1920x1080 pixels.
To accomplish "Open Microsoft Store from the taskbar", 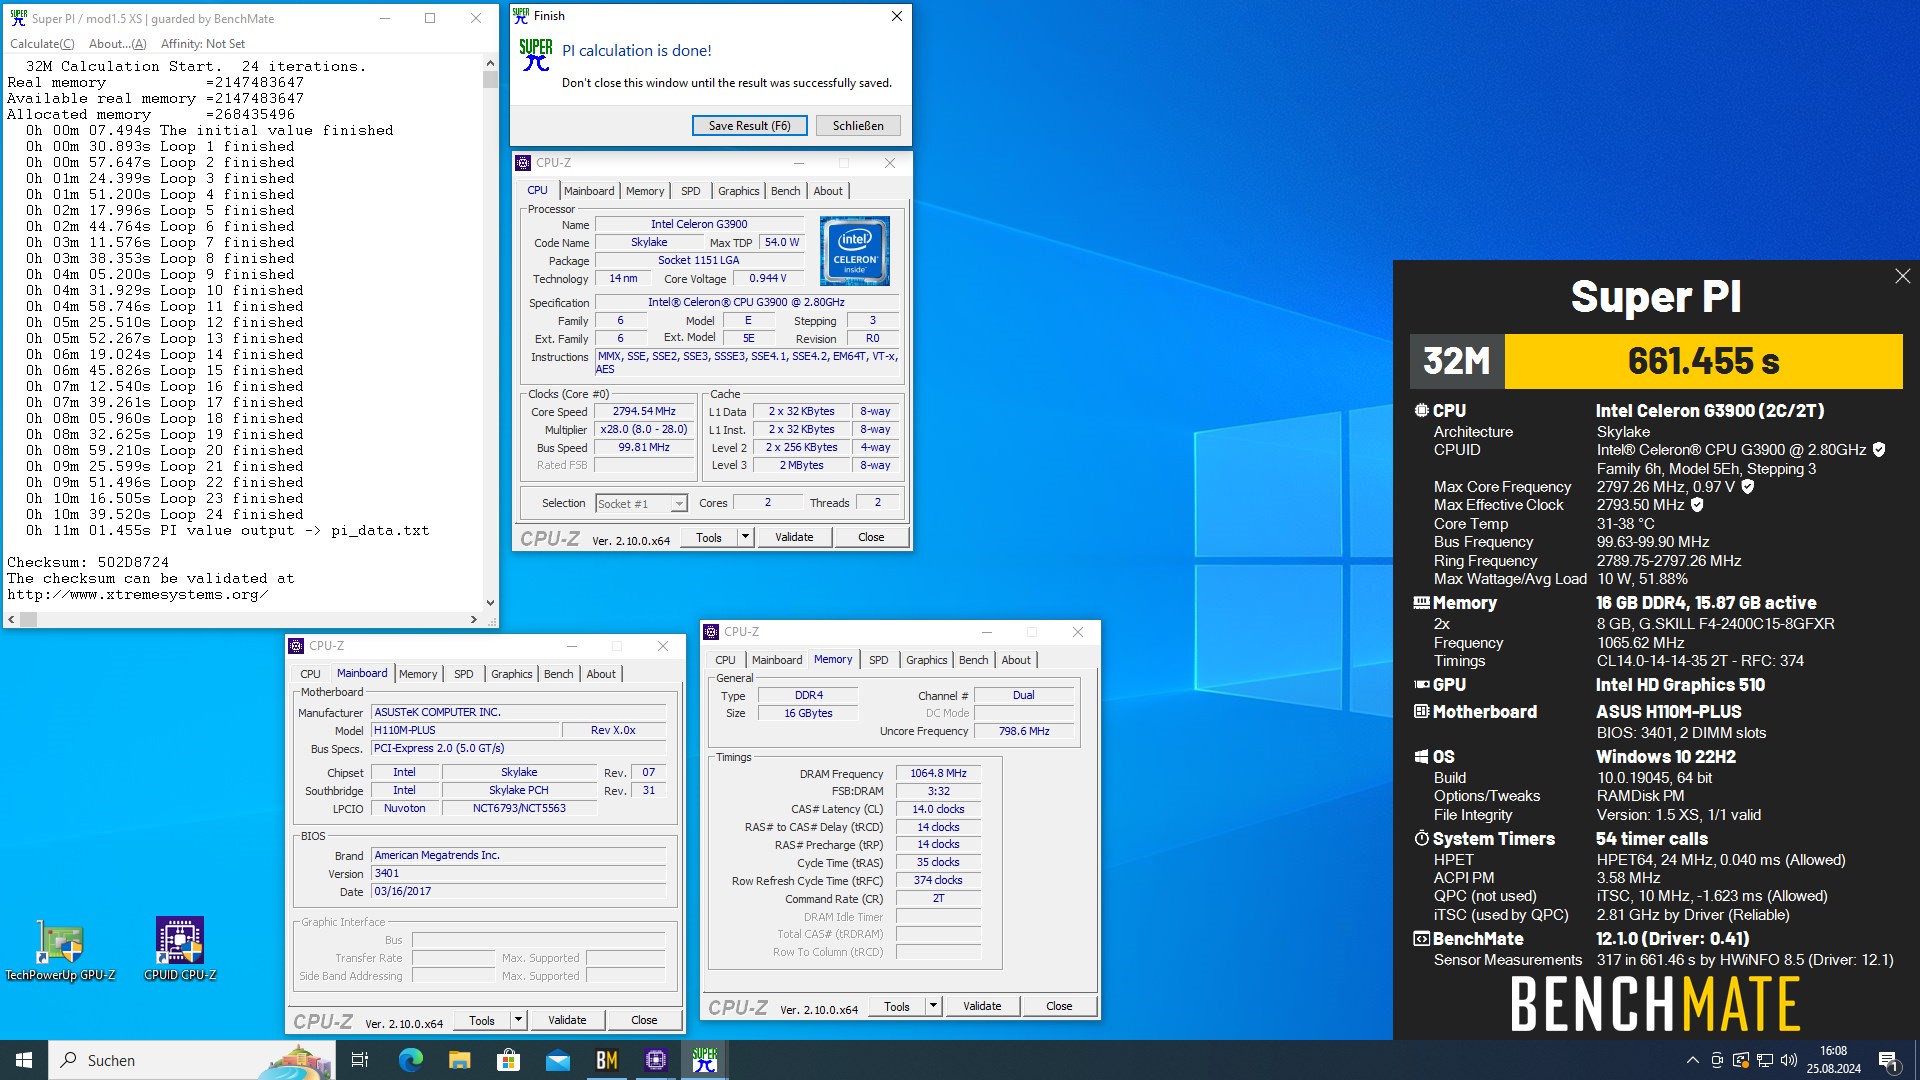I will (x=508, y=1060).
